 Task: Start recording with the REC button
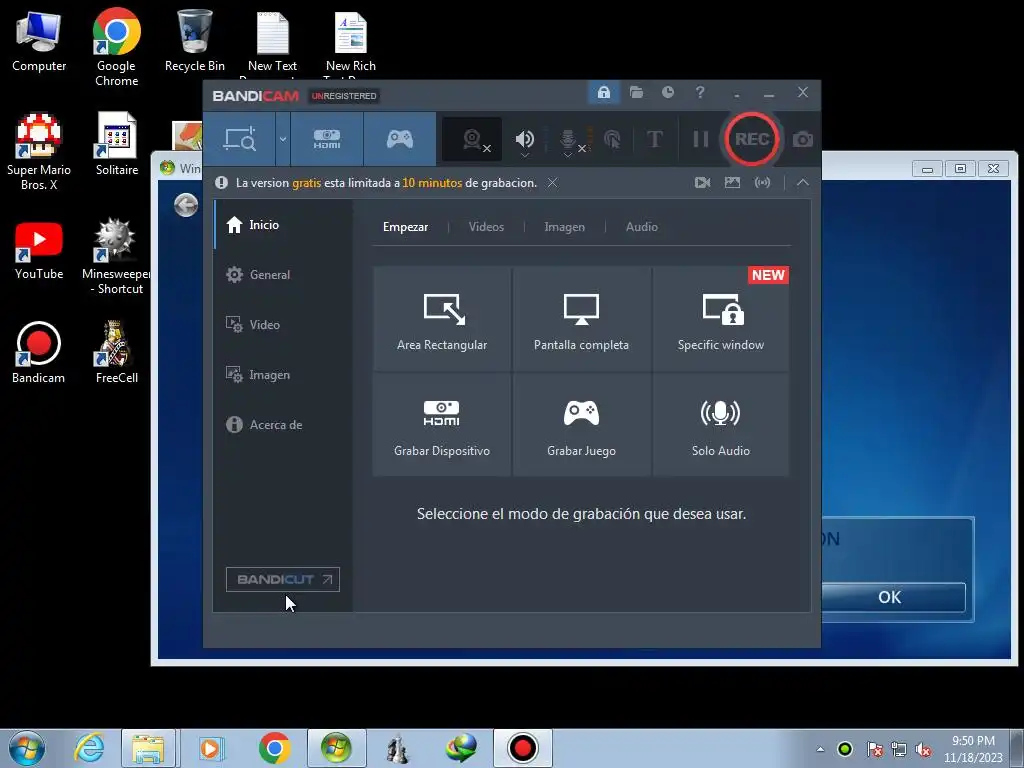pos(752,139)
